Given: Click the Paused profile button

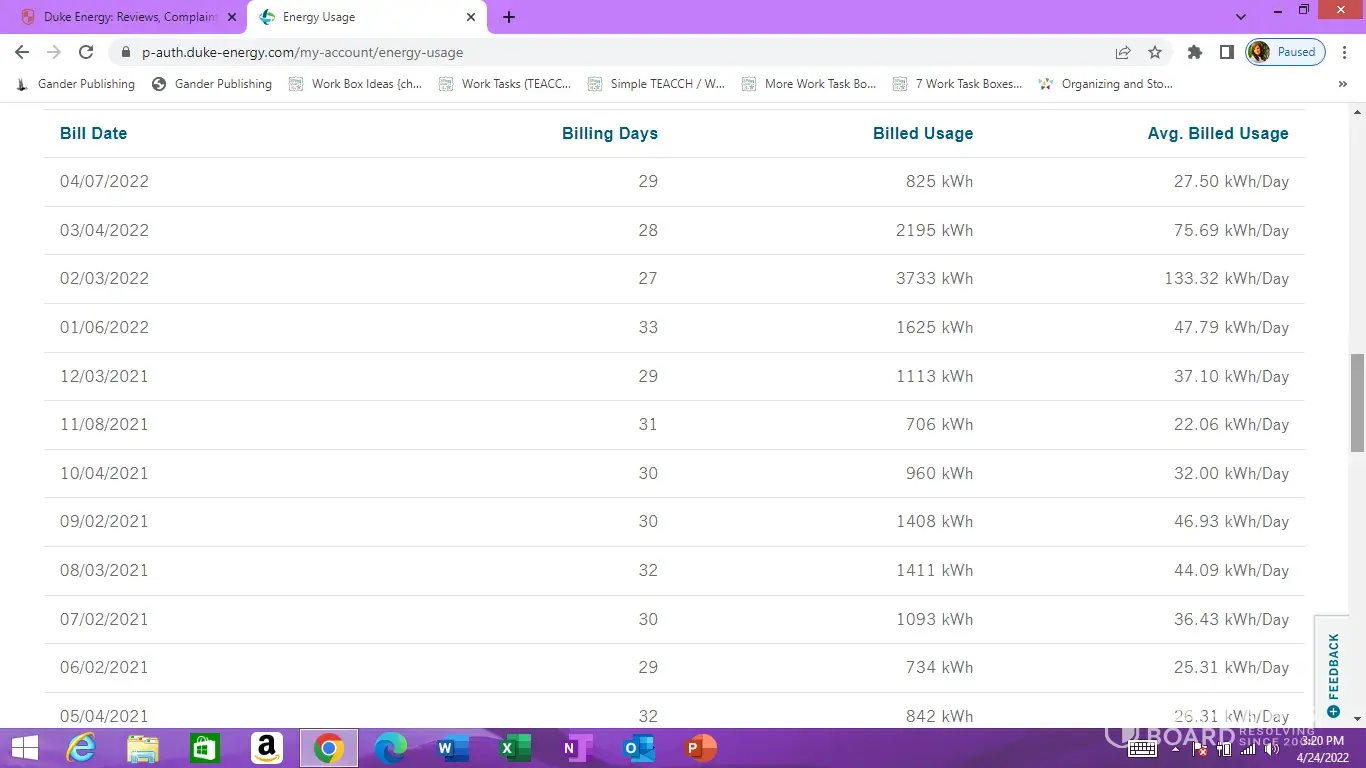Looking at the screenshot, I should (x=1286, y=52).
